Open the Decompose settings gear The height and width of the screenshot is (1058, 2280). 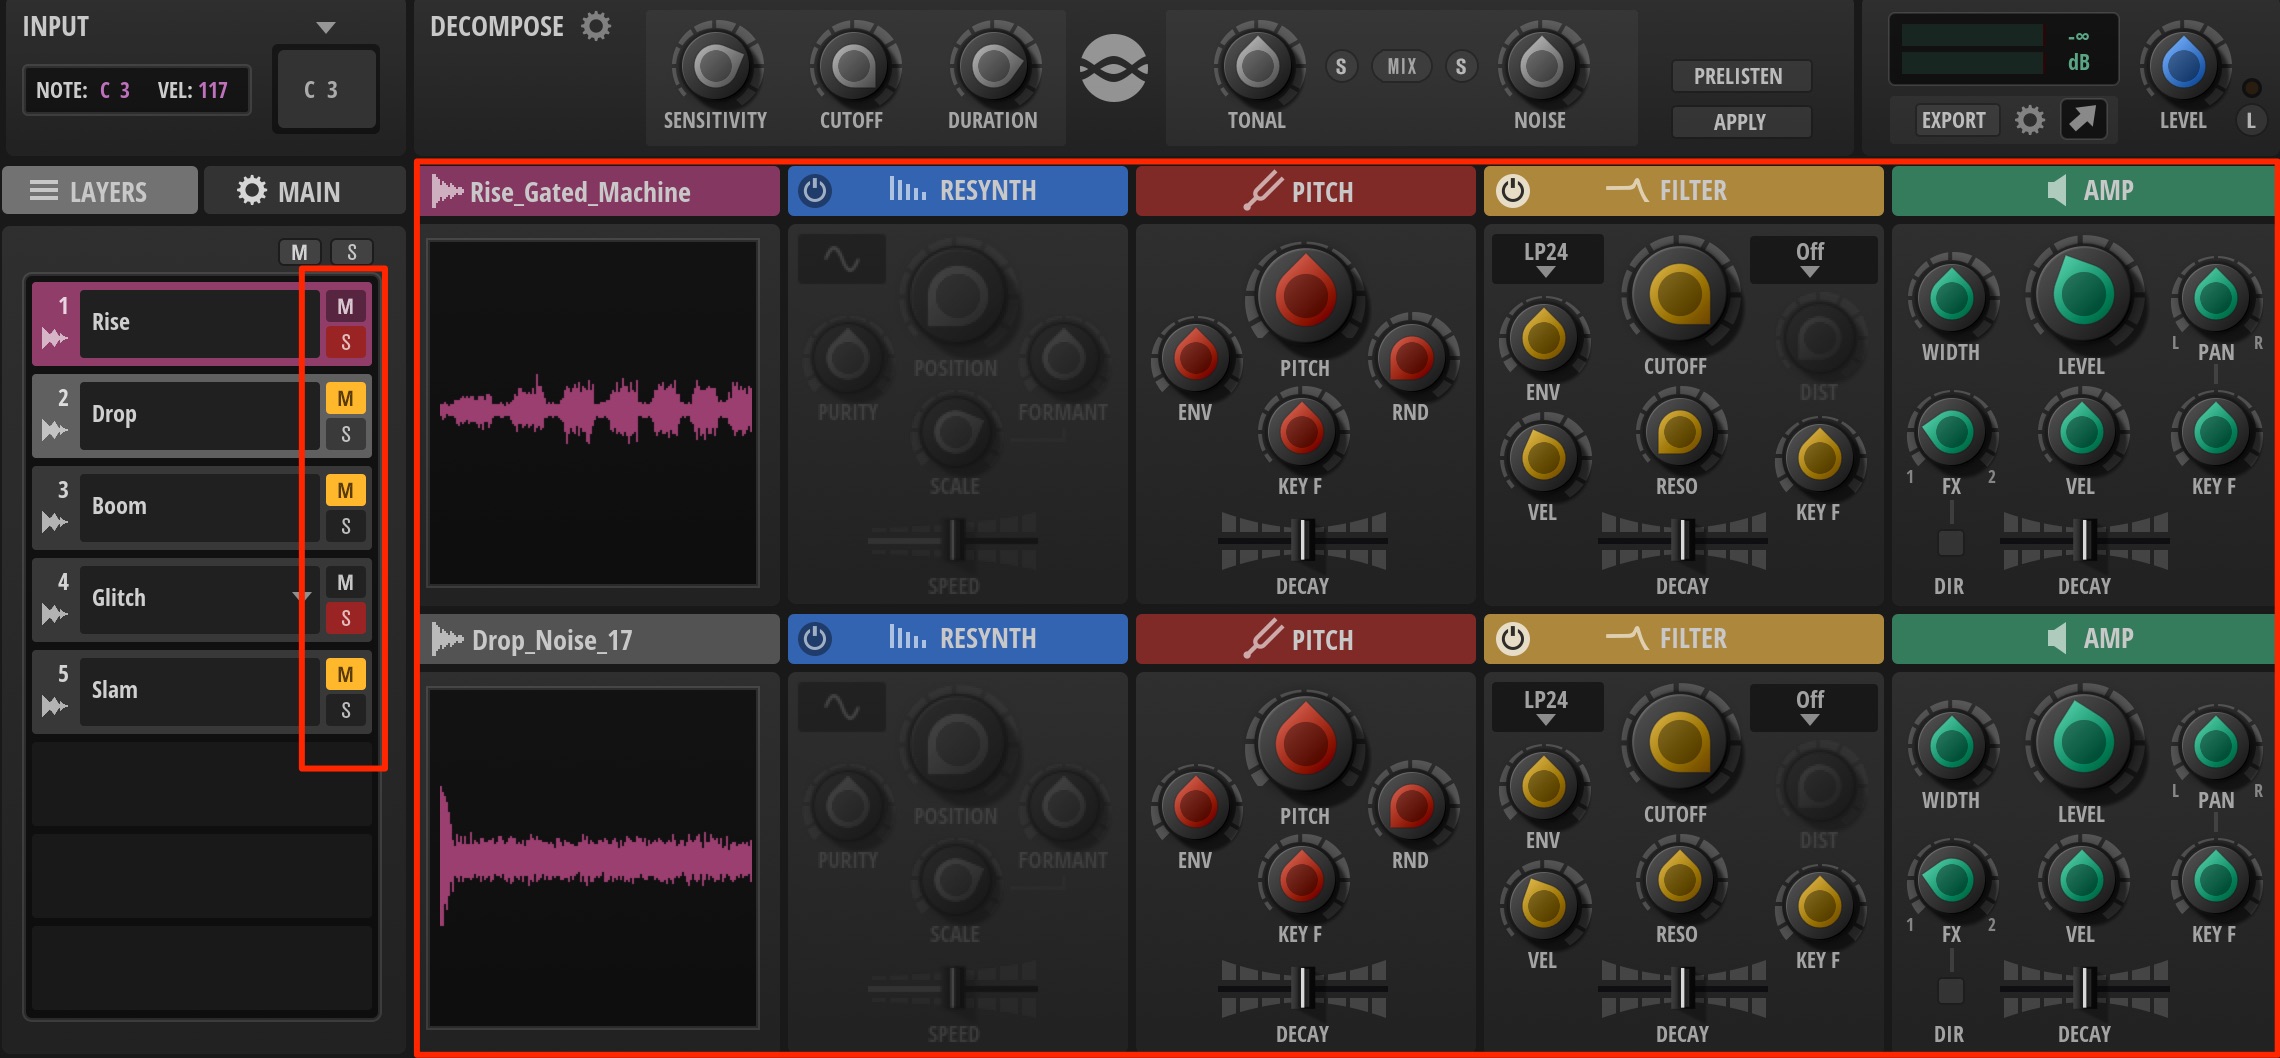(596, 27)
